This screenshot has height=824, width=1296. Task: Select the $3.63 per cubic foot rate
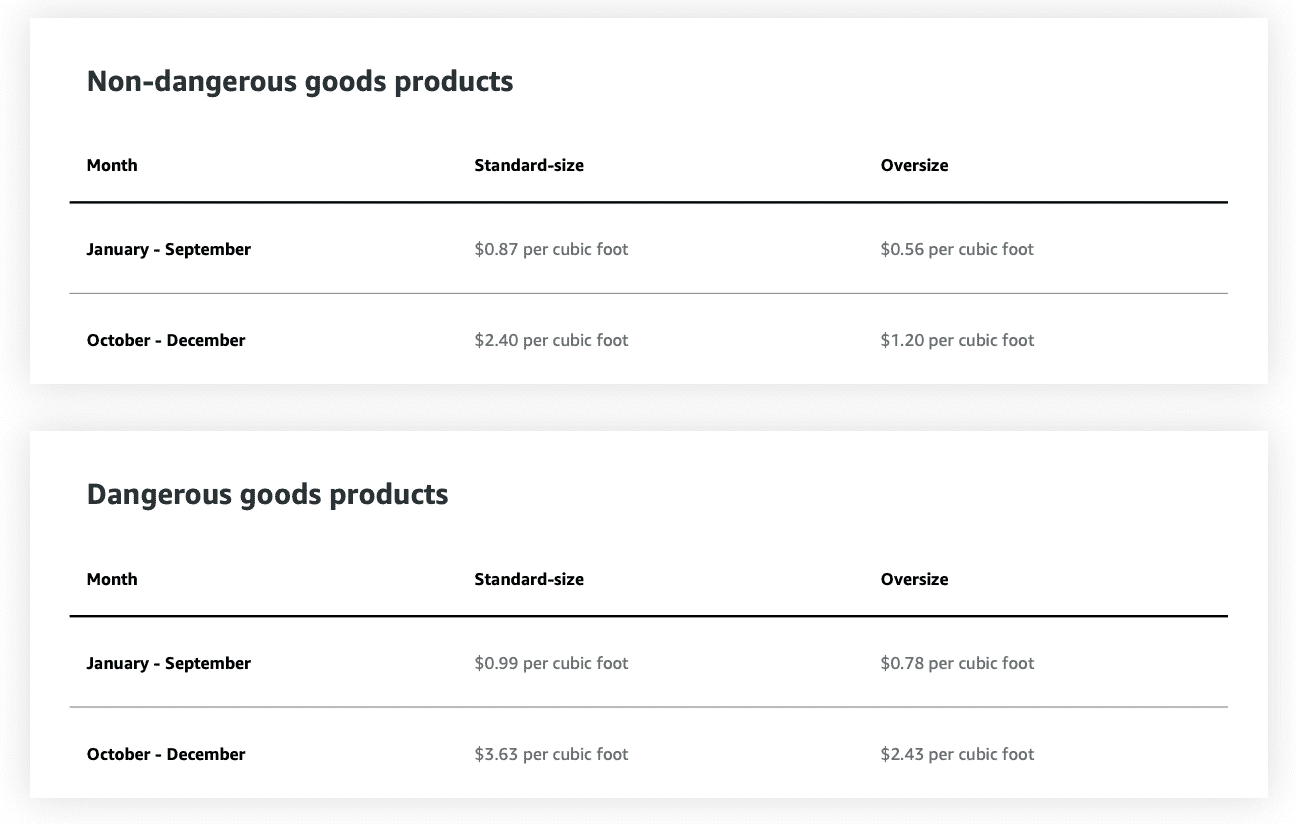551,754
